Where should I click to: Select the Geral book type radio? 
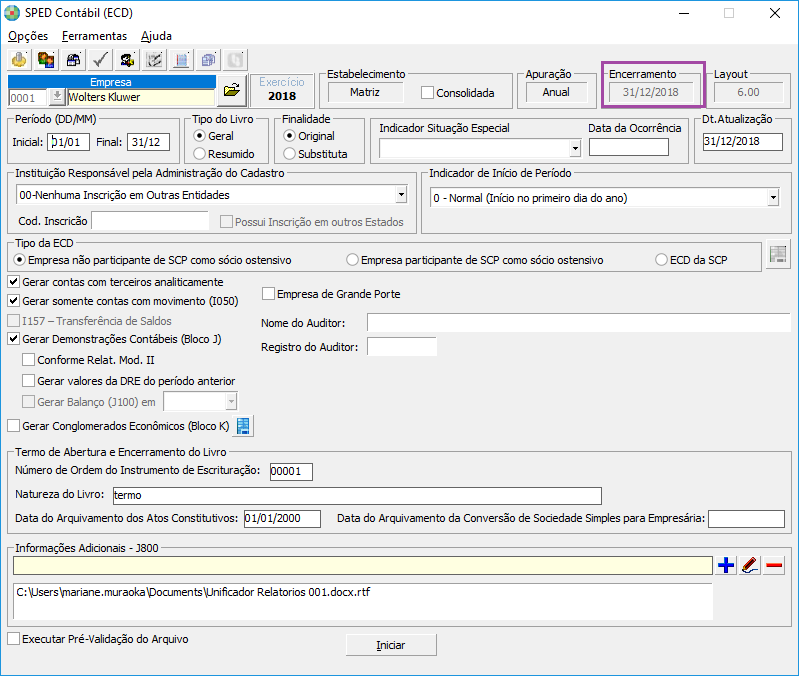[200, 136]
